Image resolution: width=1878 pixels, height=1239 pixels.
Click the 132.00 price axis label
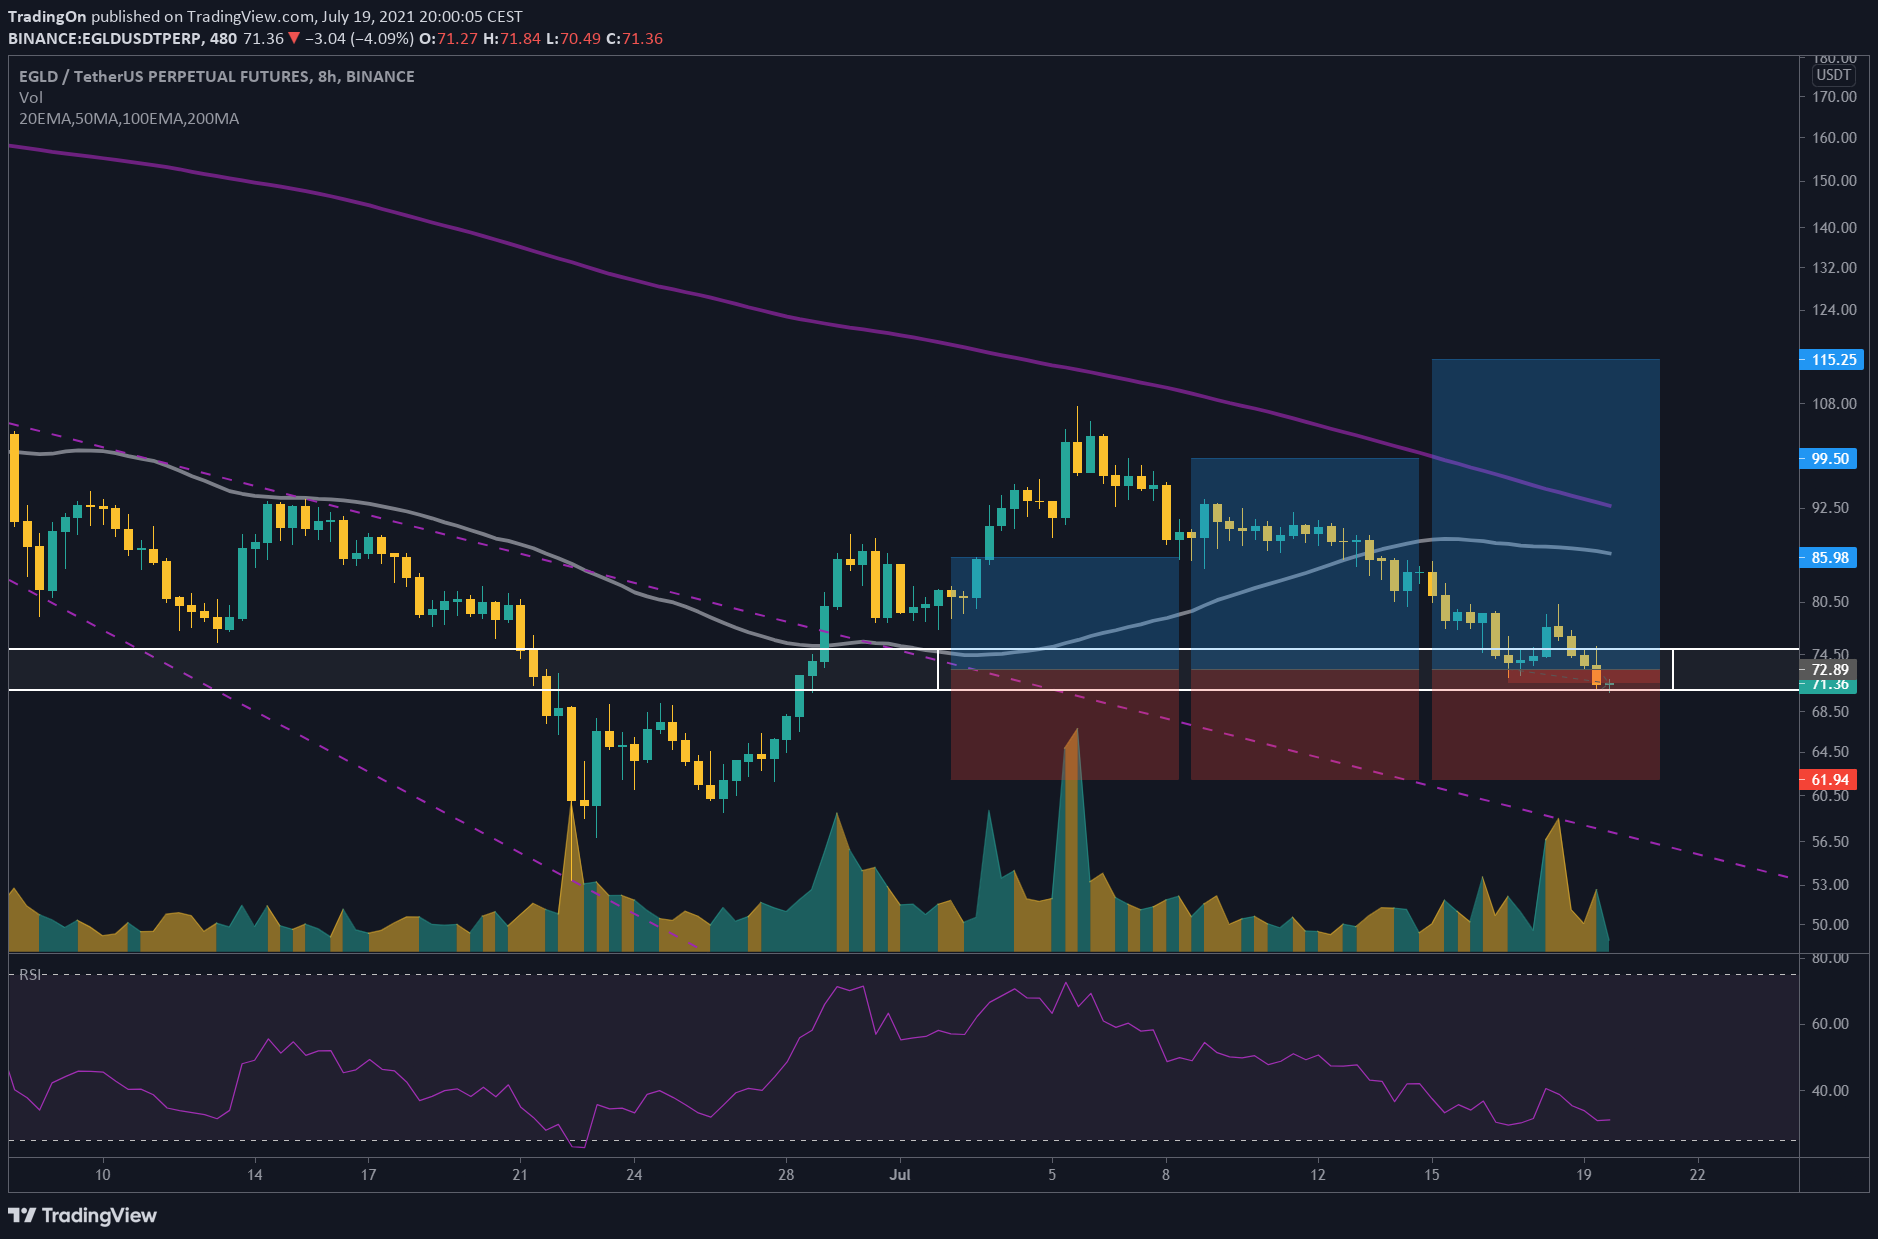coord(1834,267)
